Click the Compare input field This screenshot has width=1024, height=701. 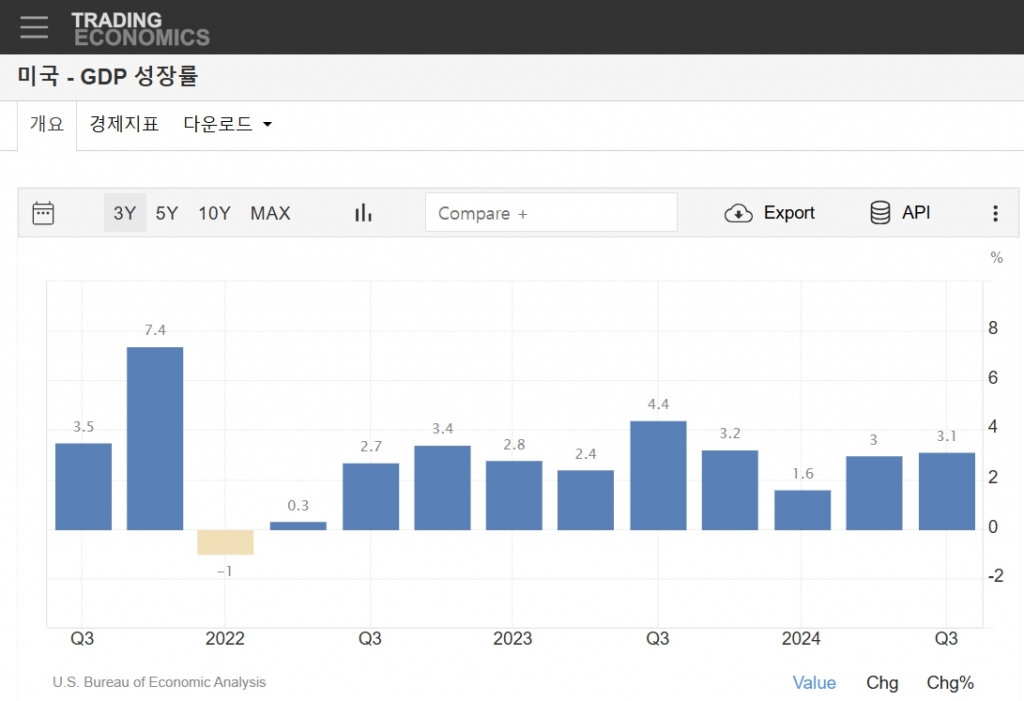click(551, 213)
